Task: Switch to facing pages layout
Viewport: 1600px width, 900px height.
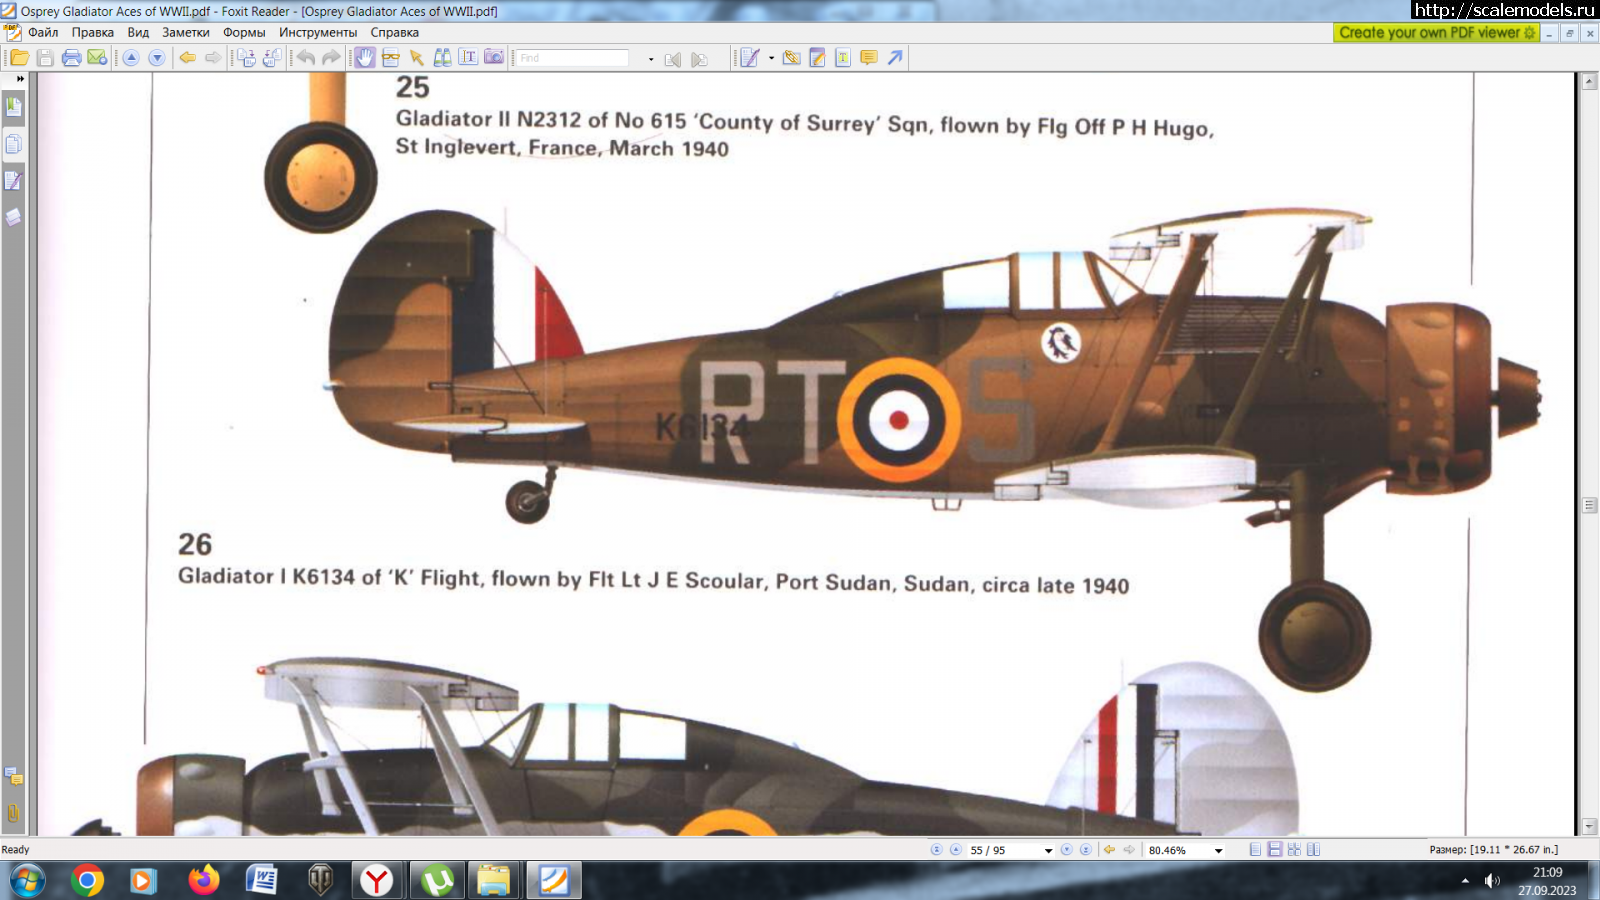Action: click(x=1313, y=850)
